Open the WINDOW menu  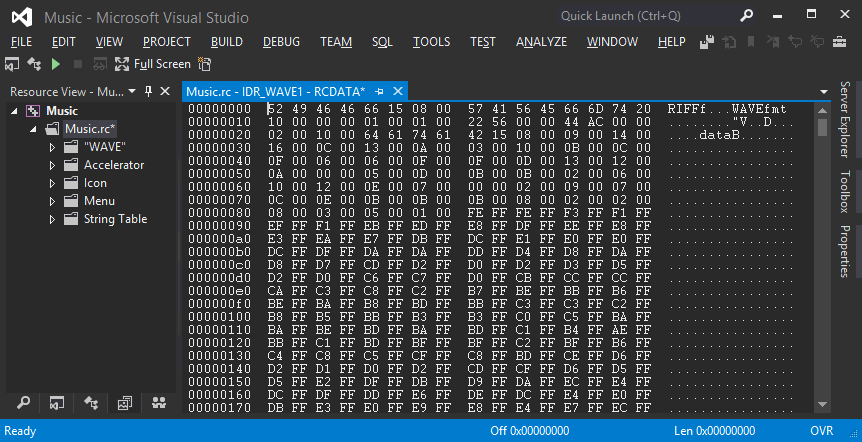click(612, 42)
